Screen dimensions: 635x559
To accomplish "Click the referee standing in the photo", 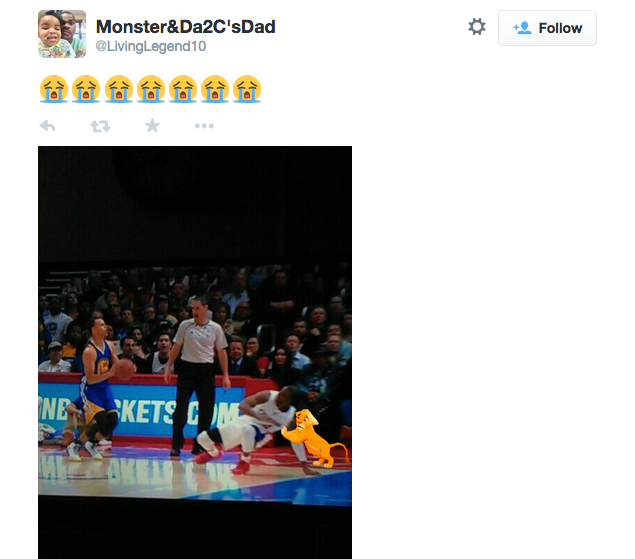I will click(198, 375).
